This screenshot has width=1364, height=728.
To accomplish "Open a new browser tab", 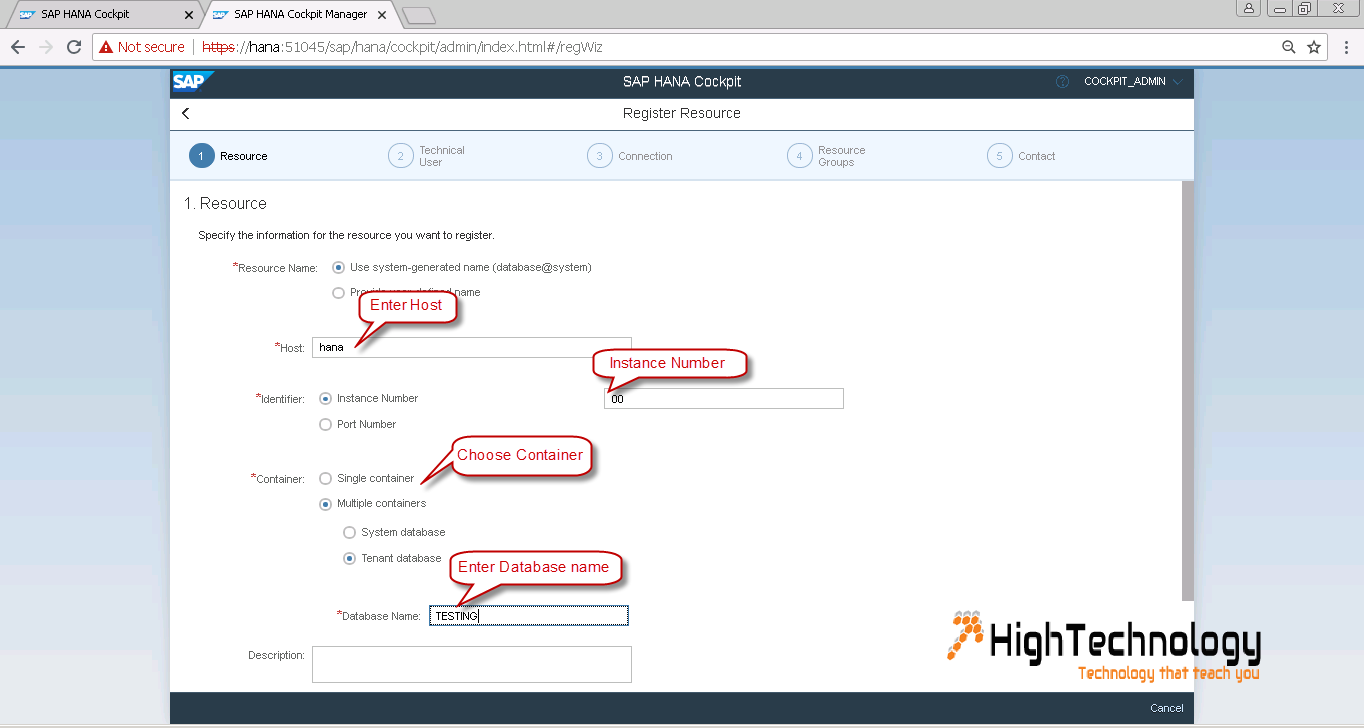I will (x=419, y=15).
